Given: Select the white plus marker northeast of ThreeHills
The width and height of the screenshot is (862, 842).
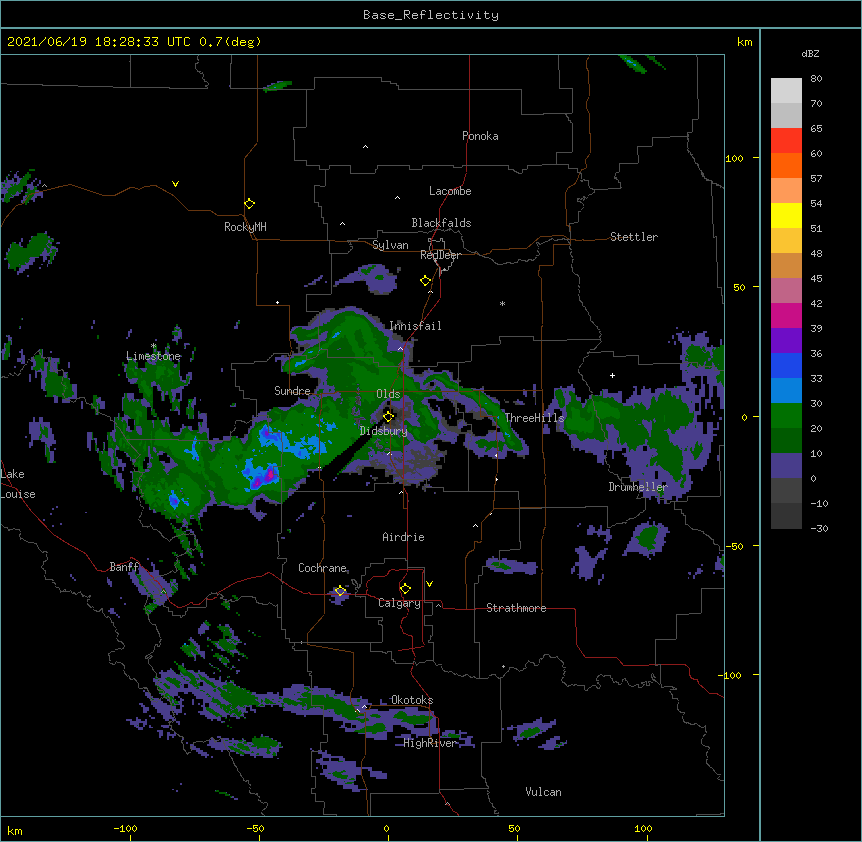Looking at the screenshot, I should (612, 375).
